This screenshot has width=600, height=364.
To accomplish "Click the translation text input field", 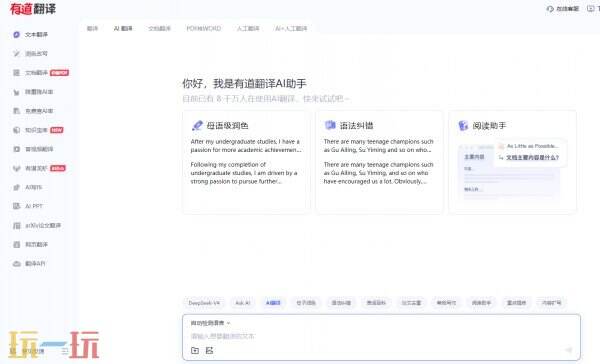I will pos(381,336).
